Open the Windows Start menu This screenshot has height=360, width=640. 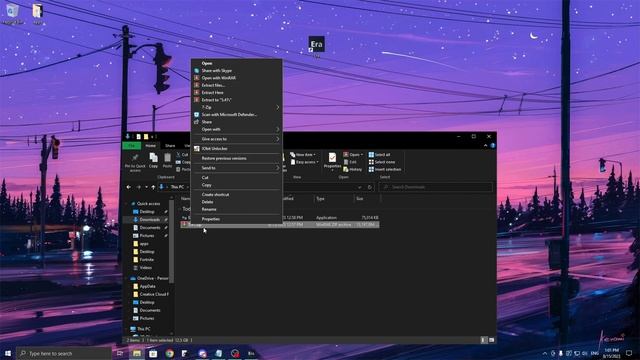coord(8,353)
